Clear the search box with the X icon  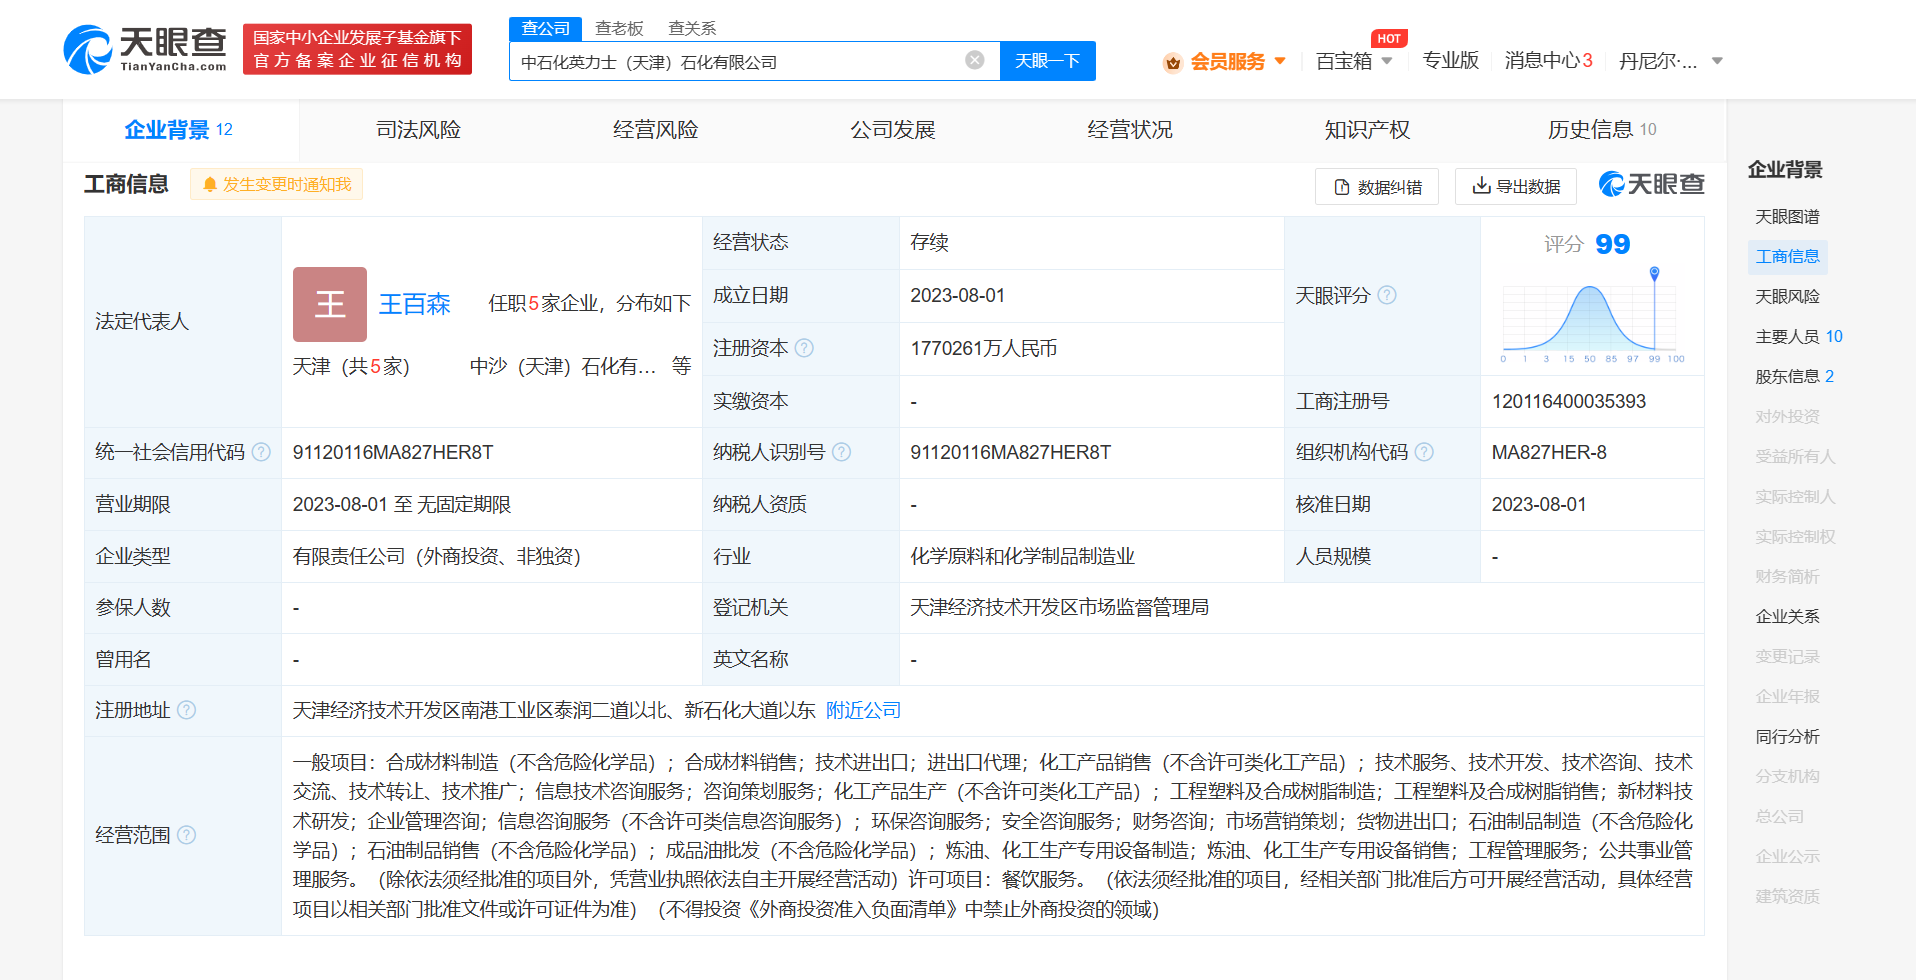point(974,59)
